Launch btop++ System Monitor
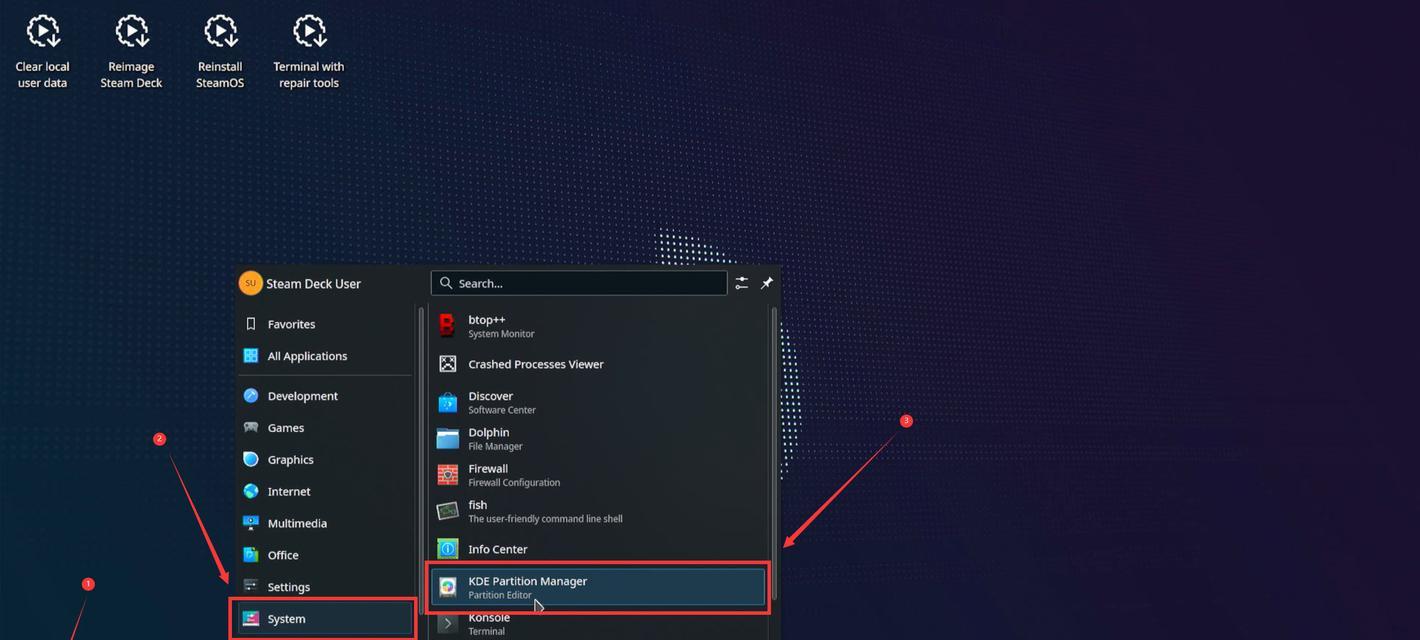Image resolution: width=1420 pixels, height=640 pixels. point(598,326)
